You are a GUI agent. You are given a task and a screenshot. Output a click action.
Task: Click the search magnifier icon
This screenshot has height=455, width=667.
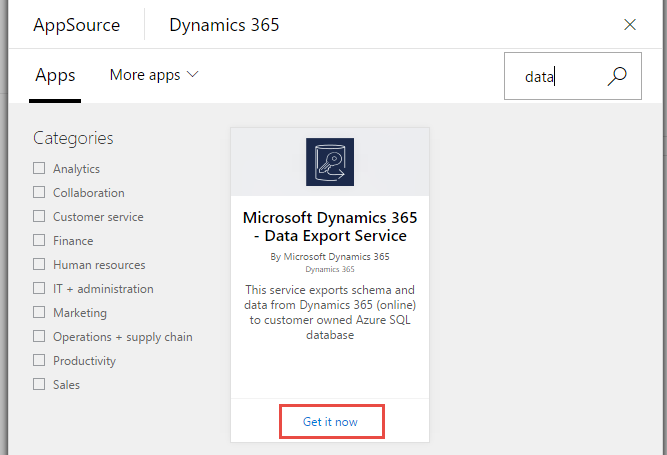(616, 77)
